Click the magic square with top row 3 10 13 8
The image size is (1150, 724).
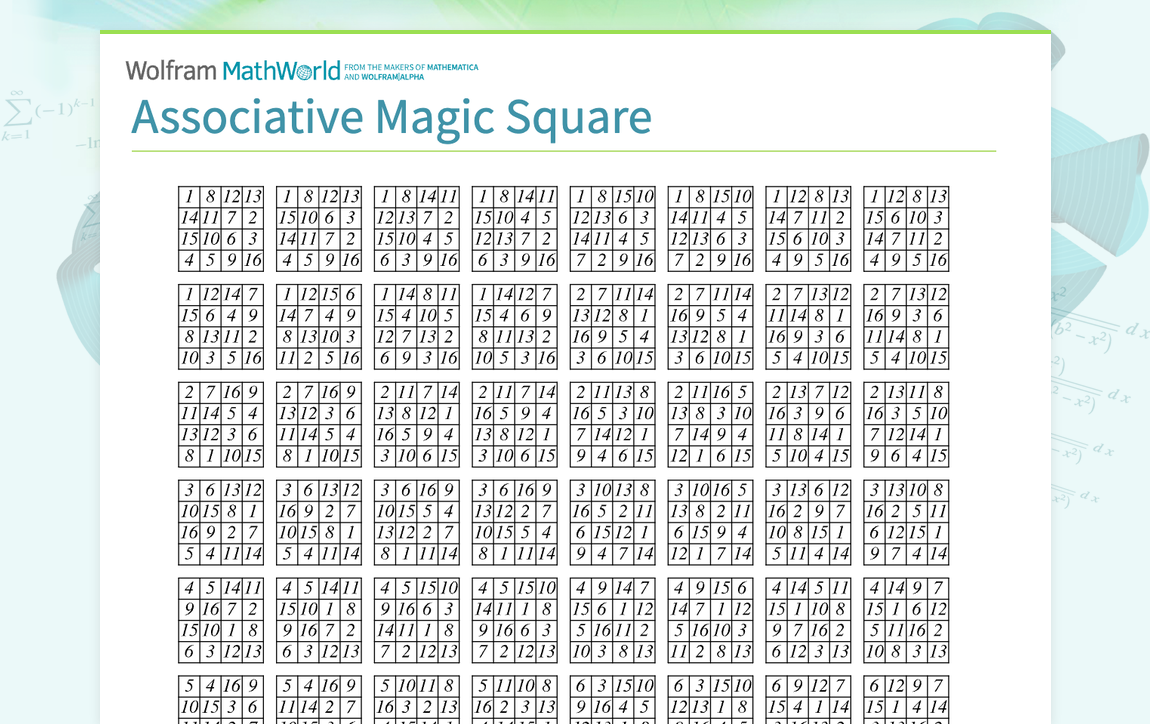coord(612,522)
